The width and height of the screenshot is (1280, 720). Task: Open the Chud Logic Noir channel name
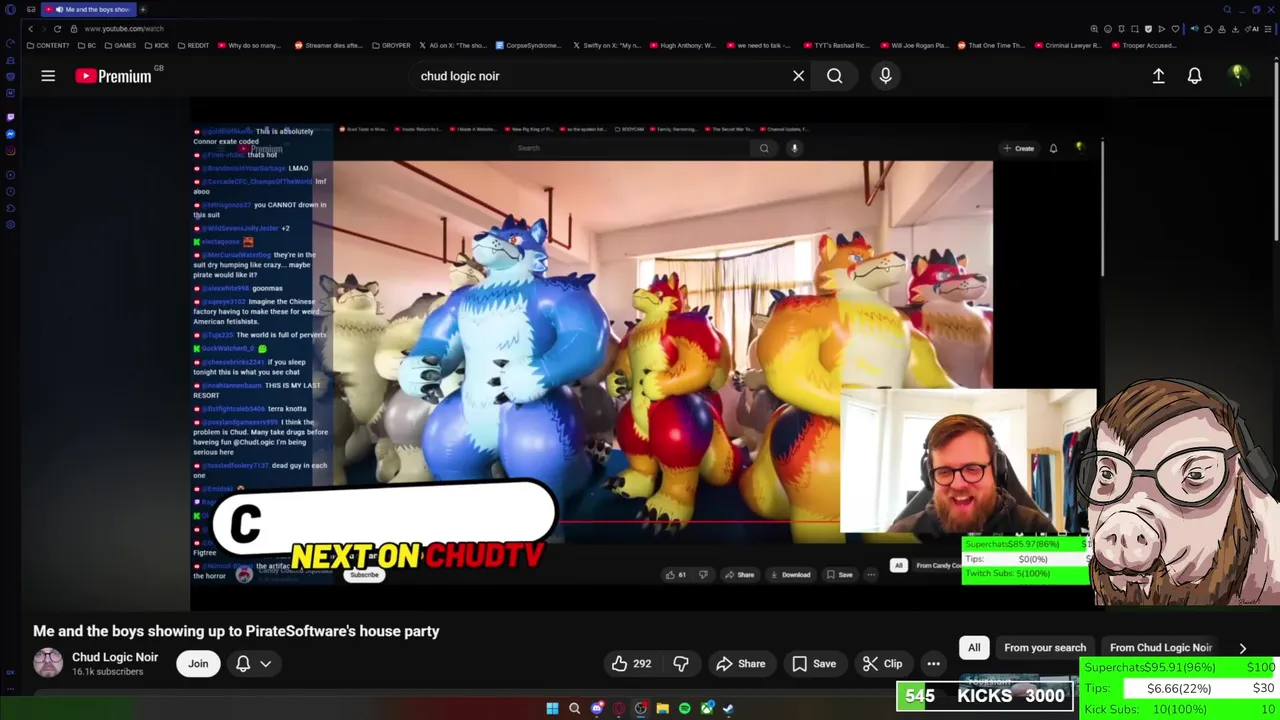pos(115,657)
